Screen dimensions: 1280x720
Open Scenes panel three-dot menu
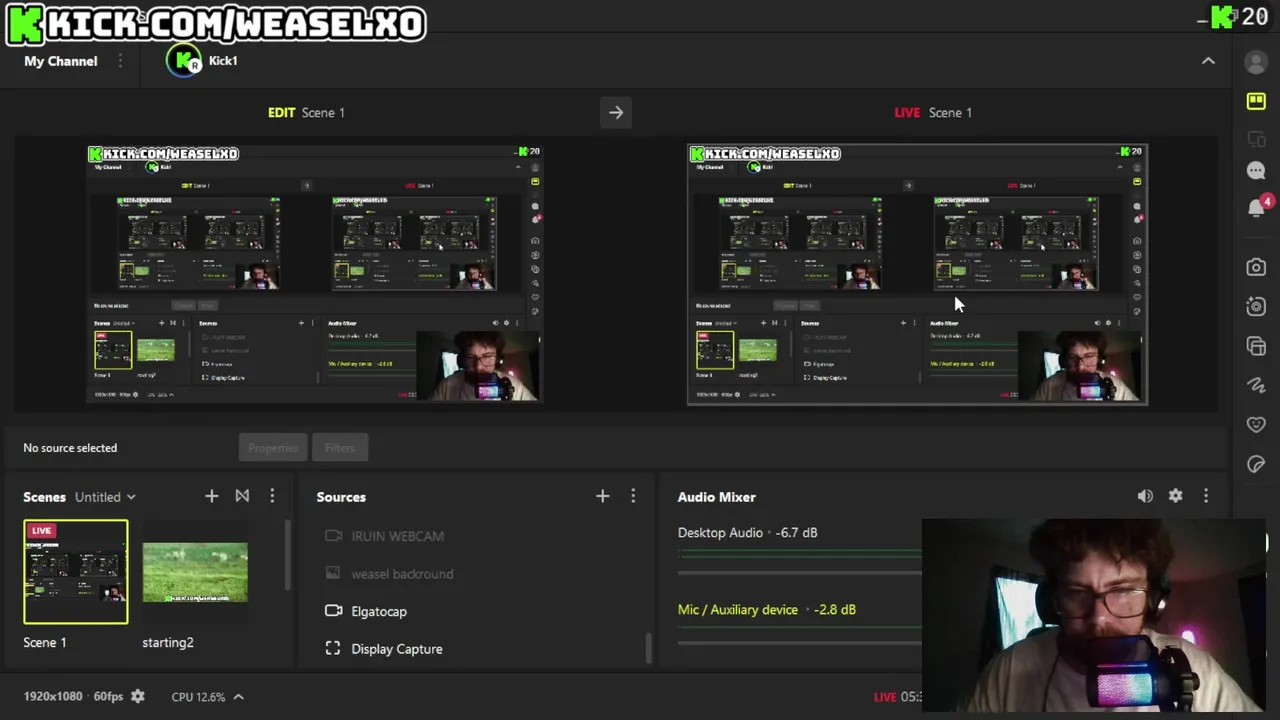(x=272, y=496)
